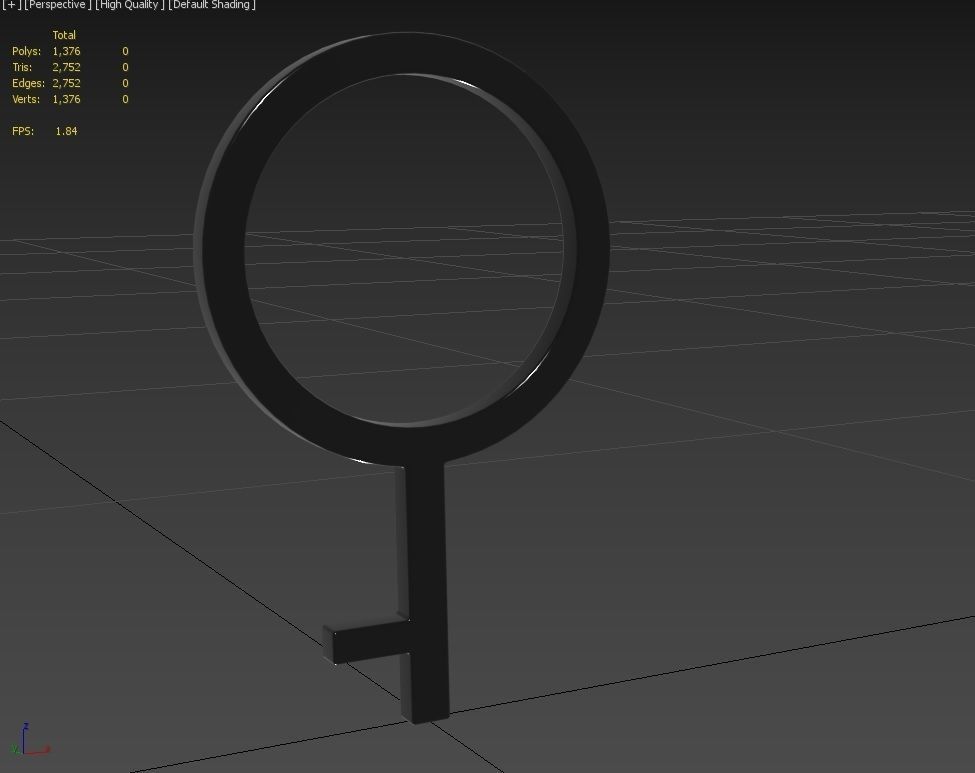Open the Default Shading viewport label menu
975x773 pixels.
click(212, 5)
